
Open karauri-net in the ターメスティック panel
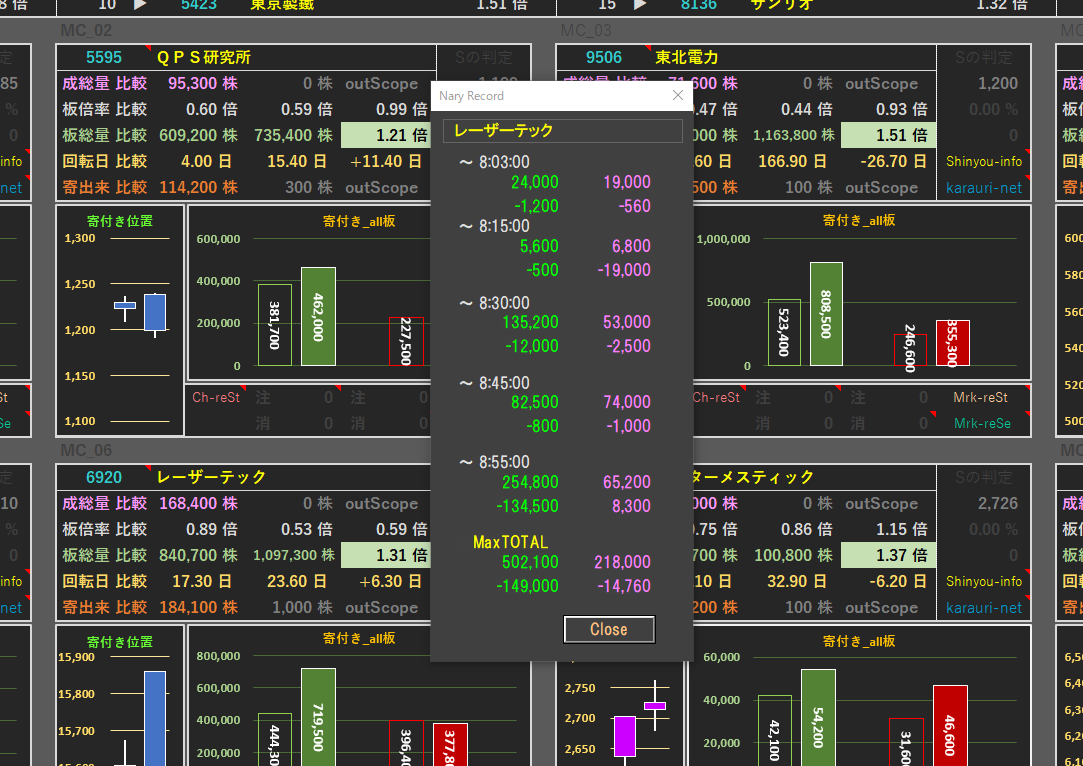pos(983,607)
